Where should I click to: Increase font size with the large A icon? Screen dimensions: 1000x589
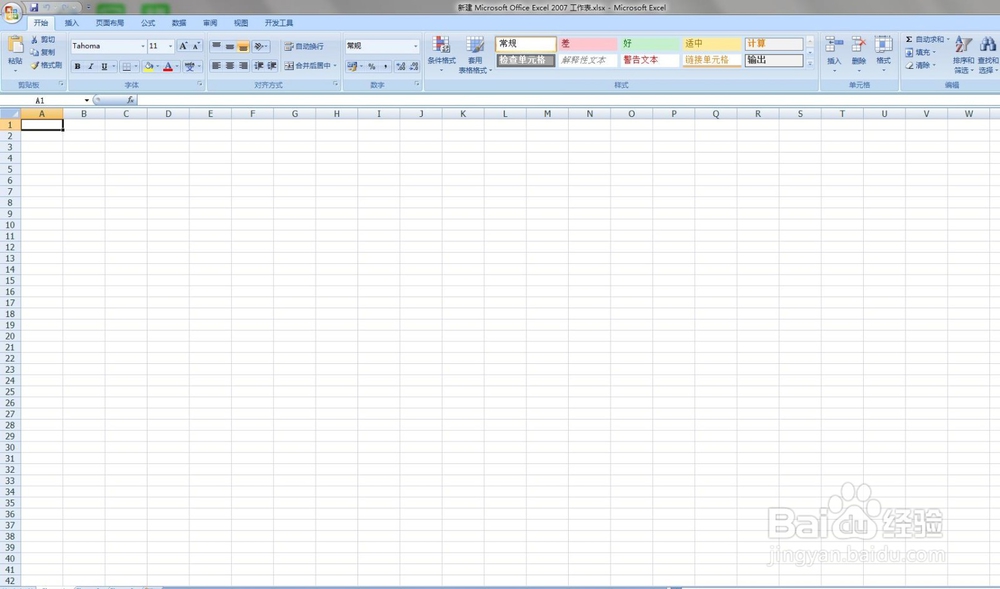point(183,46)
